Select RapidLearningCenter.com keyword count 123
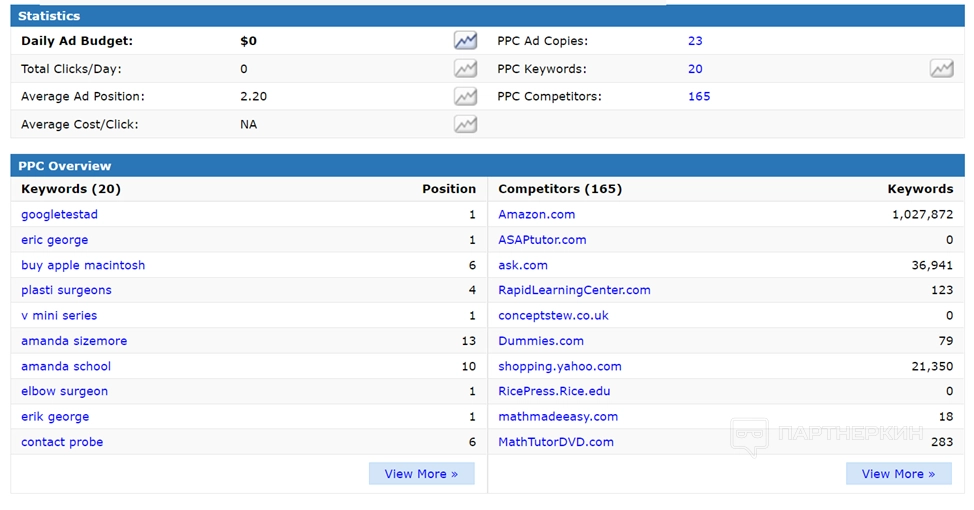The image size is (974, 510). tap(942, 290)
